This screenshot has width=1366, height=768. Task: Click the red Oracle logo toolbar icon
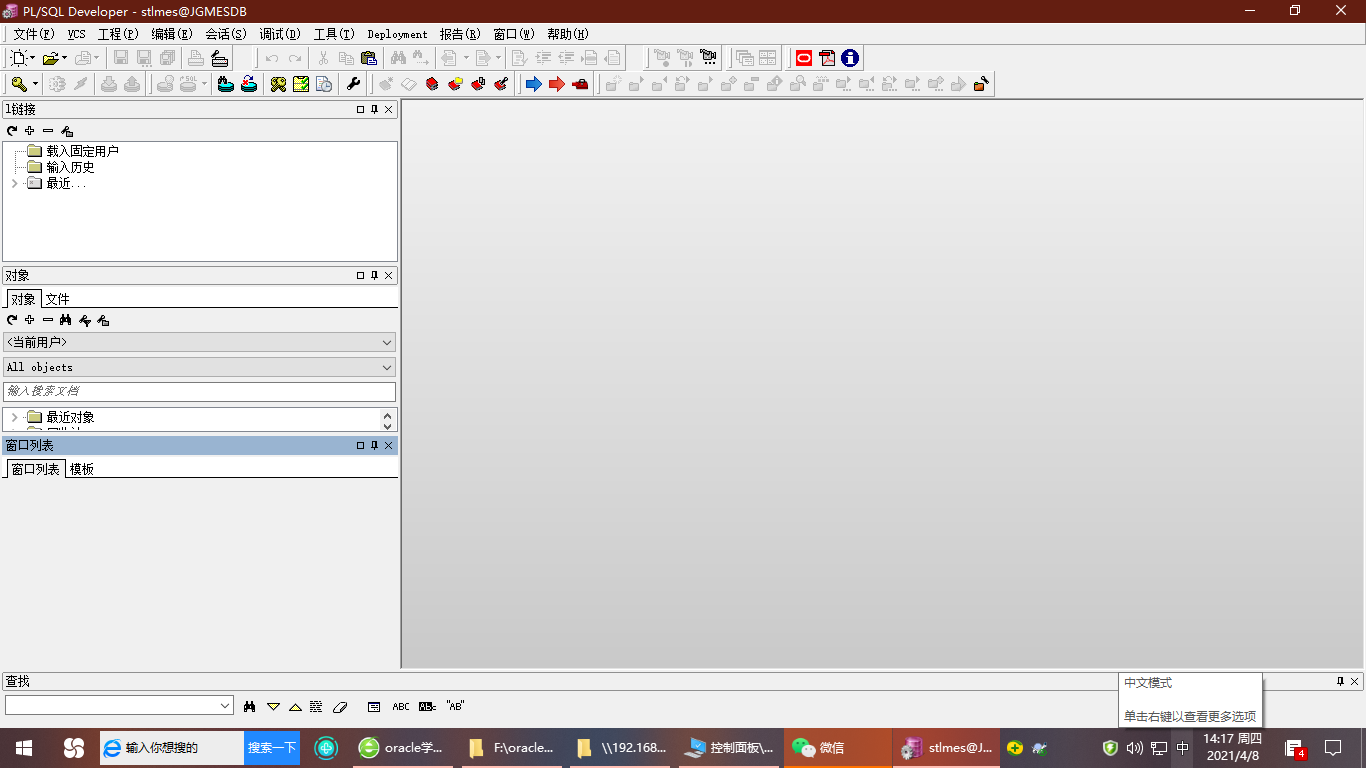pos(804,58)
